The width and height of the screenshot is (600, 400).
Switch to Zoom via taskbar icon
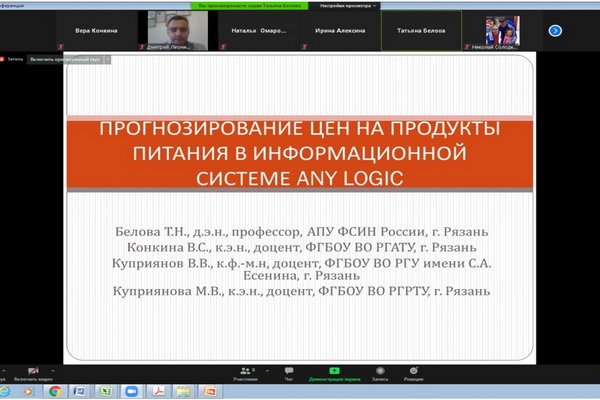click(x=131, y=391)
